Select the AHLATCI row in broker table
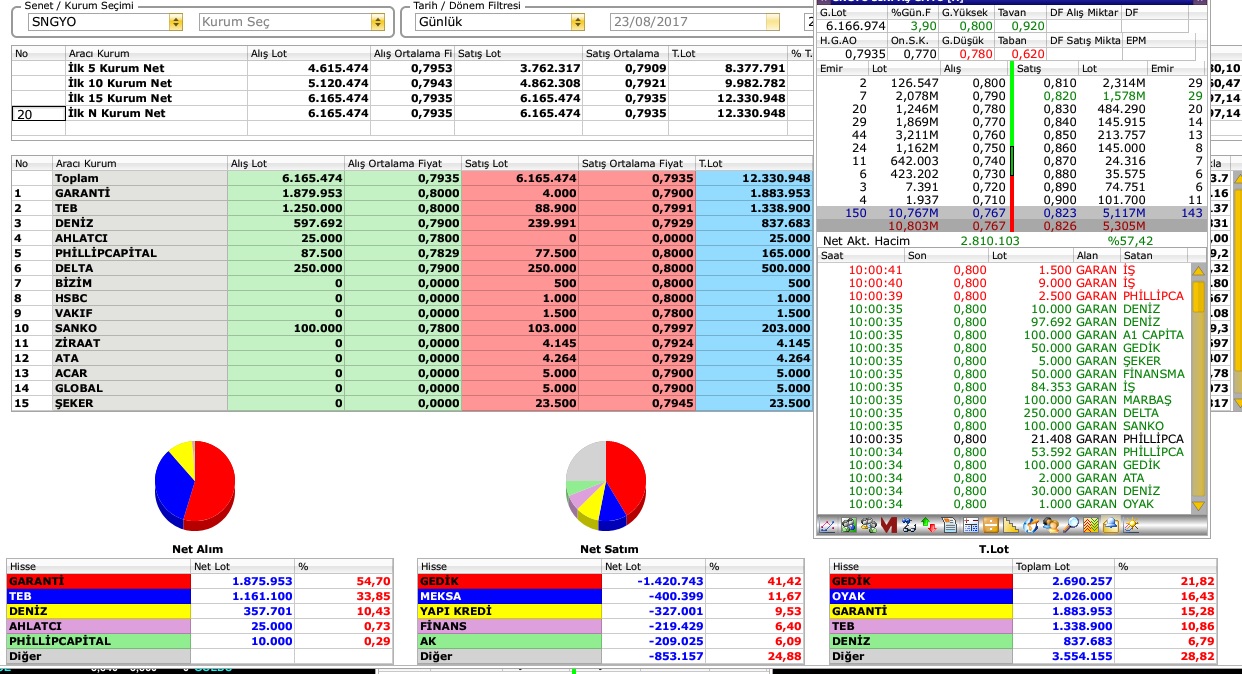Screen dimensions: 1242x674 410,238
